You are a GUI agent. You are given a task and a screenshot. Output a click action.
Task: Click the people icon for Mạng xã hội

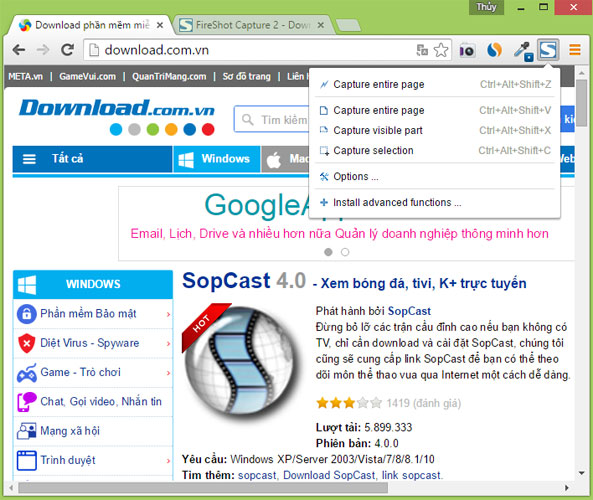tap(26, 431)
